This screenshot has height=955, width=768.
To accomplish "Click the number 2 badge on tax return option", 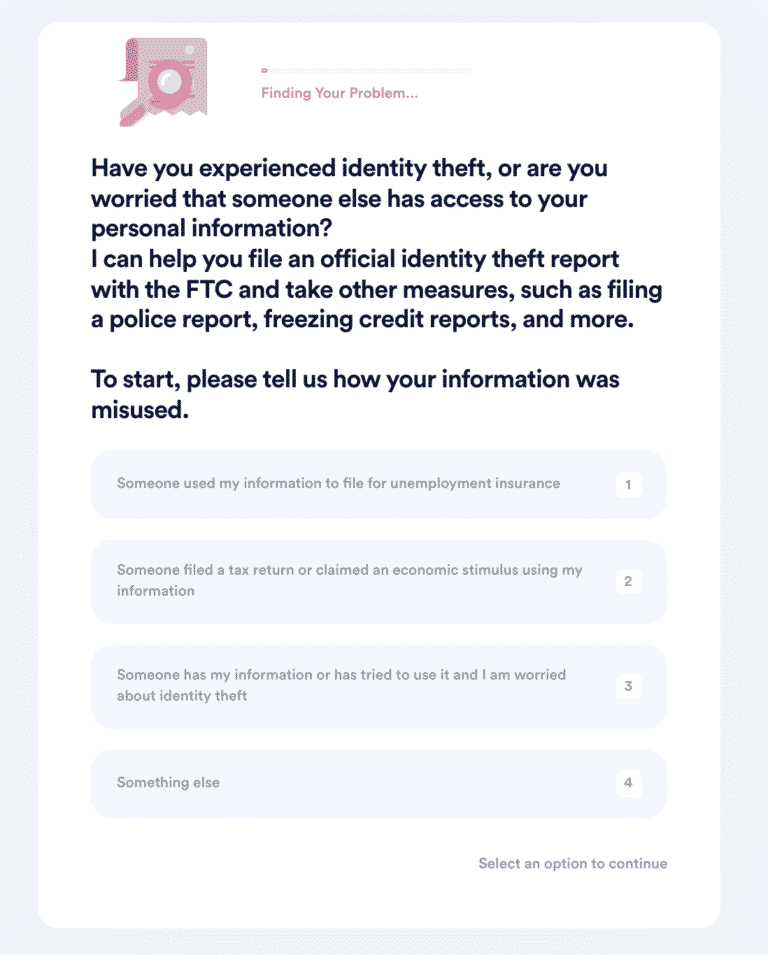I will pyautogui.click(x=628, y=581).
